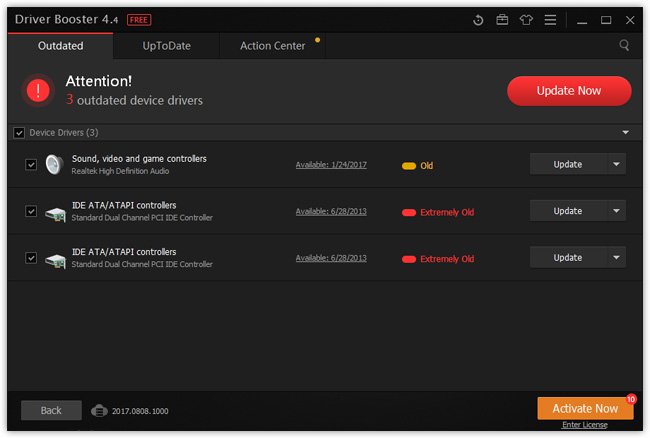This screenshot has width=650, height=438.
Task: Click the database version icon near 2017.0808.1000
Action: tap(99, 411)
